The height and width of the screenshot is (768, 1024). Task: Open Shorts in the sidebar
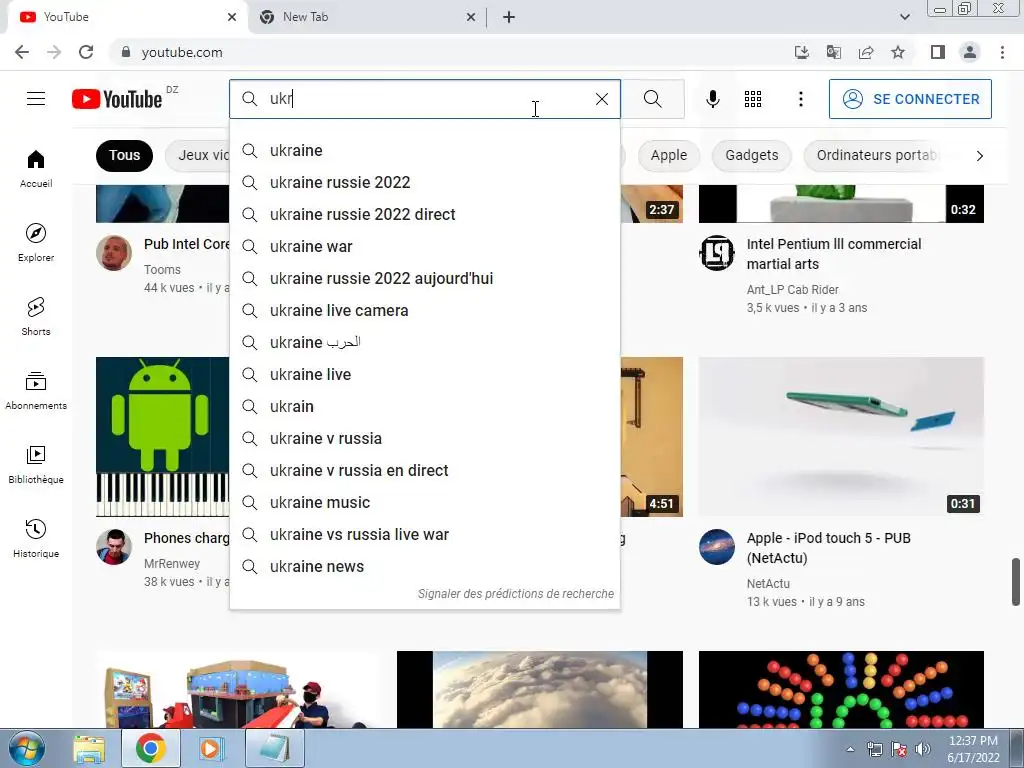[36, 316]
